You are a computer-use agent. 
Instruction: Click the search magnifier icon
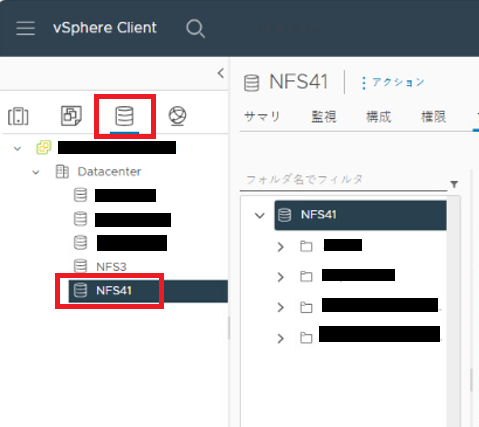click(x=195, y=29)
